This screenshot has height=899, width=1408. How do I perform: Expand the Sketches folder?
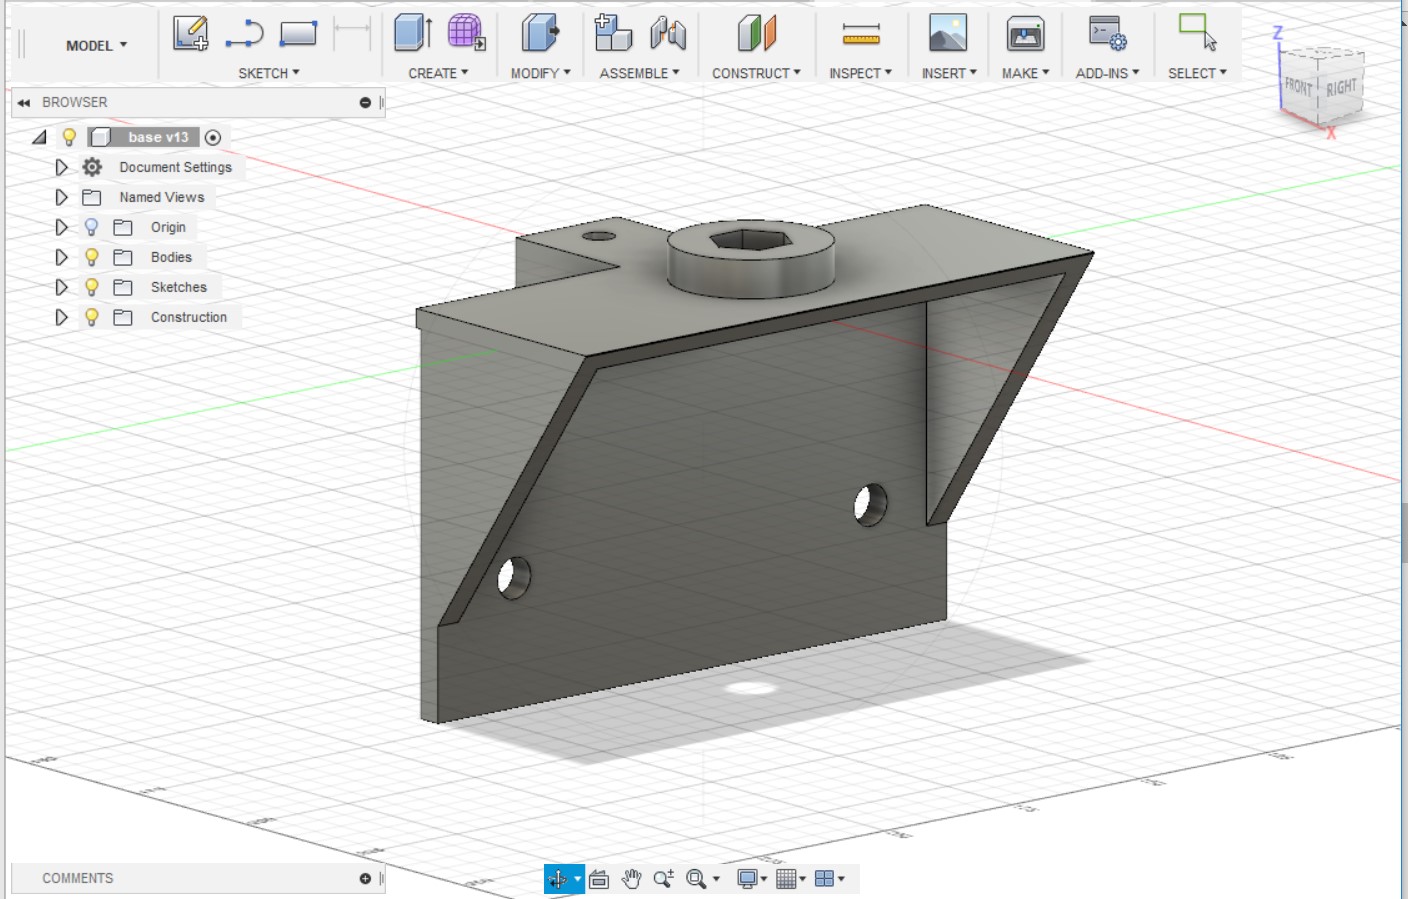coord(61,287)
